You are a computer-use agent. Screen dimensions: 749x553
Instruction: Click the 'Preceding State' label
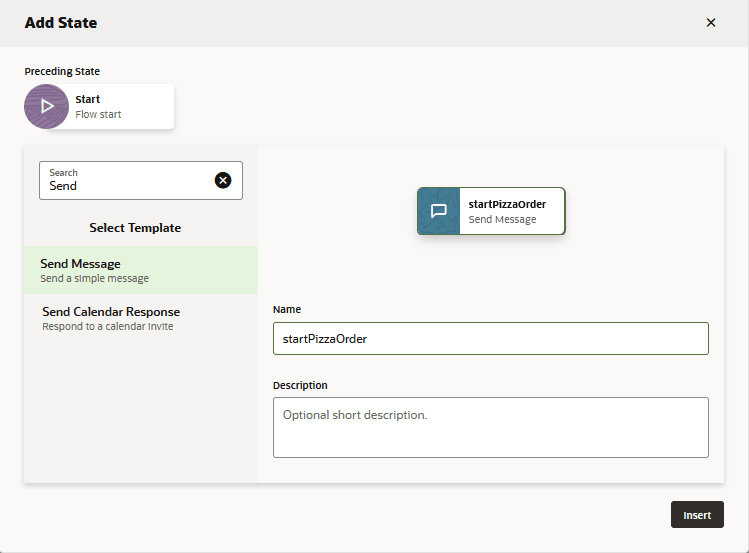pyautogui.click(x=62, y=71)
